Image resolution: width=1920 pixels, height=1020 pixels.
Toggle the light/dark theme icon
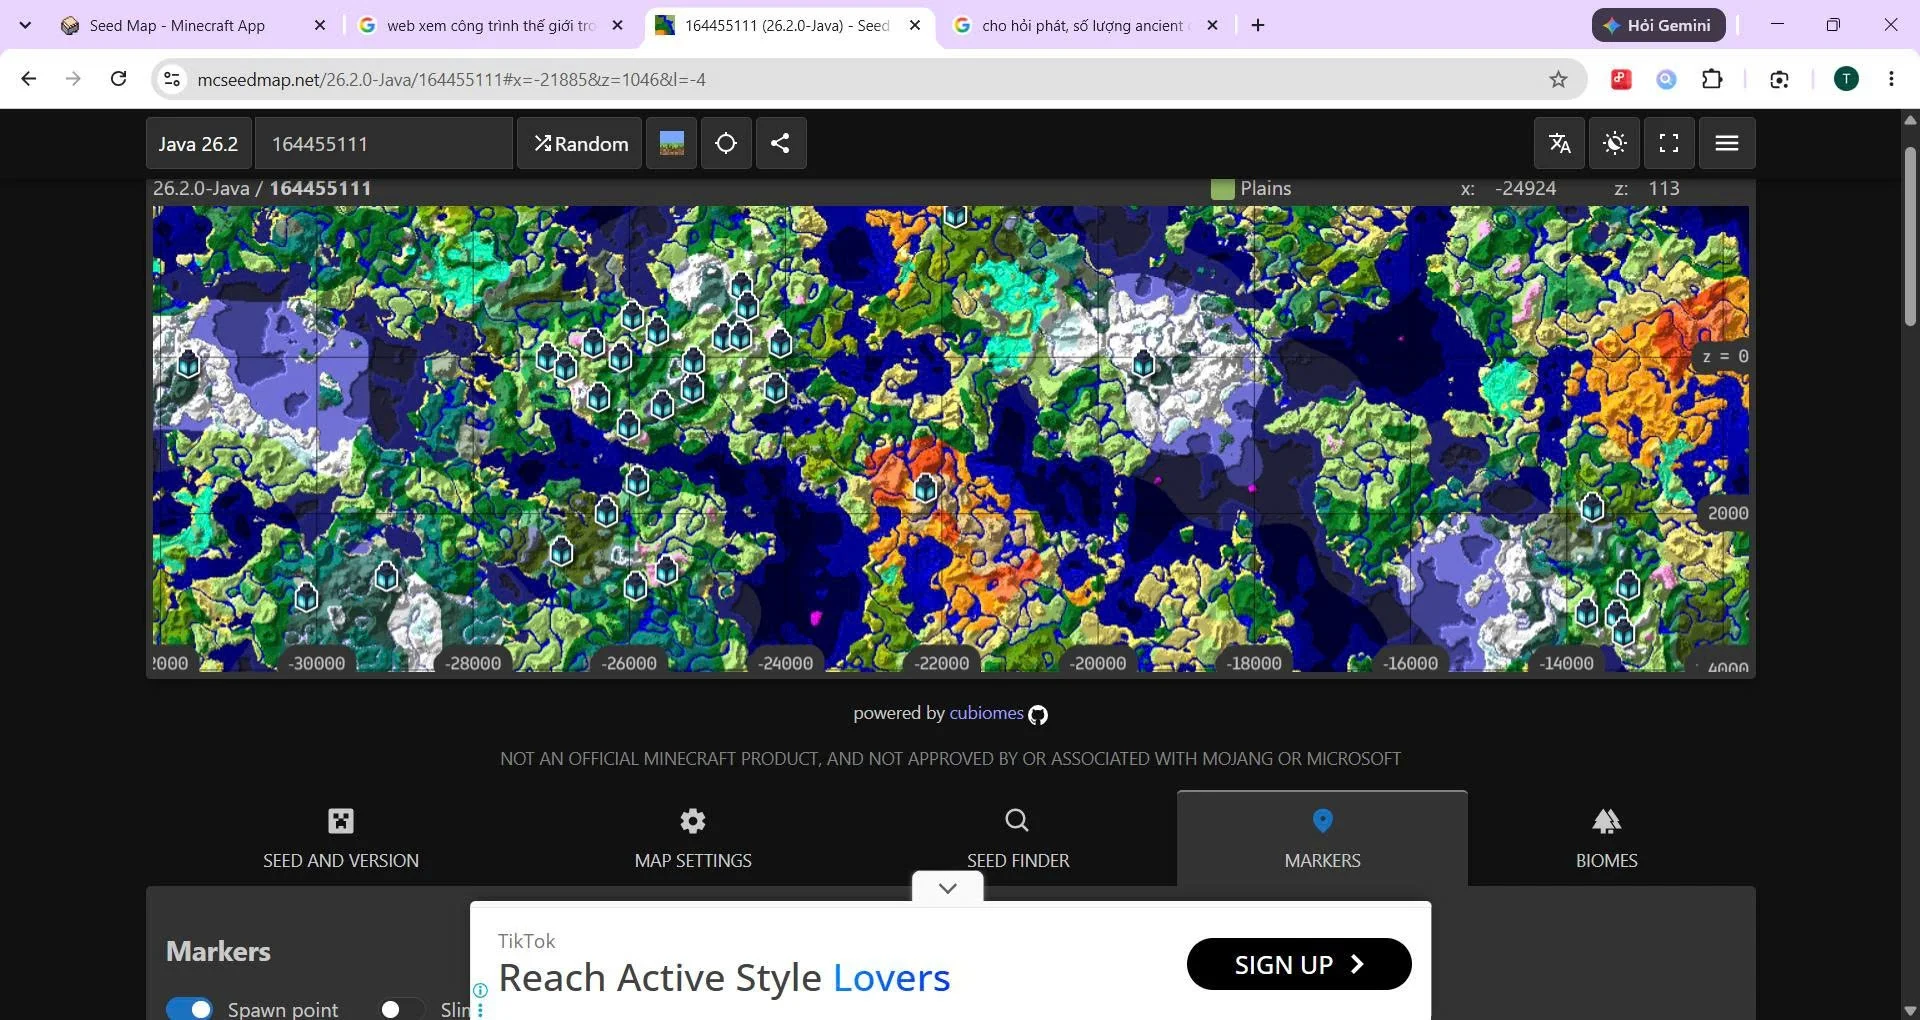[x=1615, y=143]
